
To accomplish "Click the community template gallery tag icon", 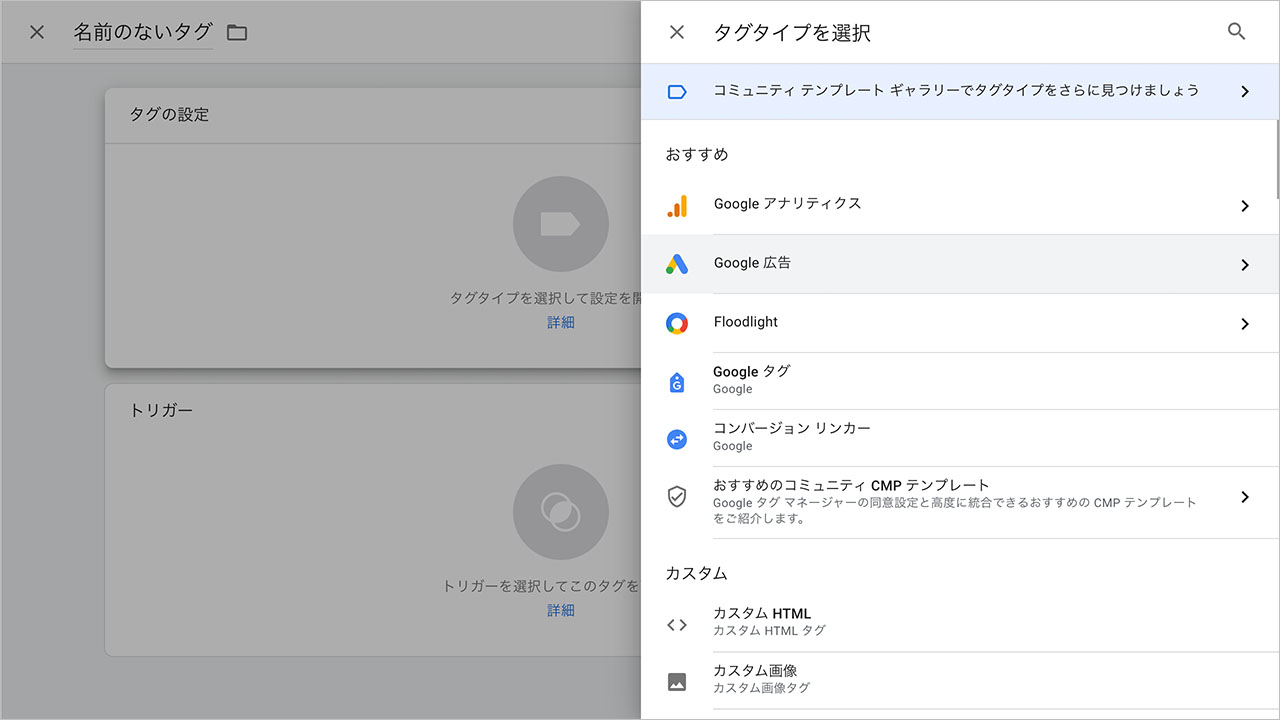I will click(678, 91).
